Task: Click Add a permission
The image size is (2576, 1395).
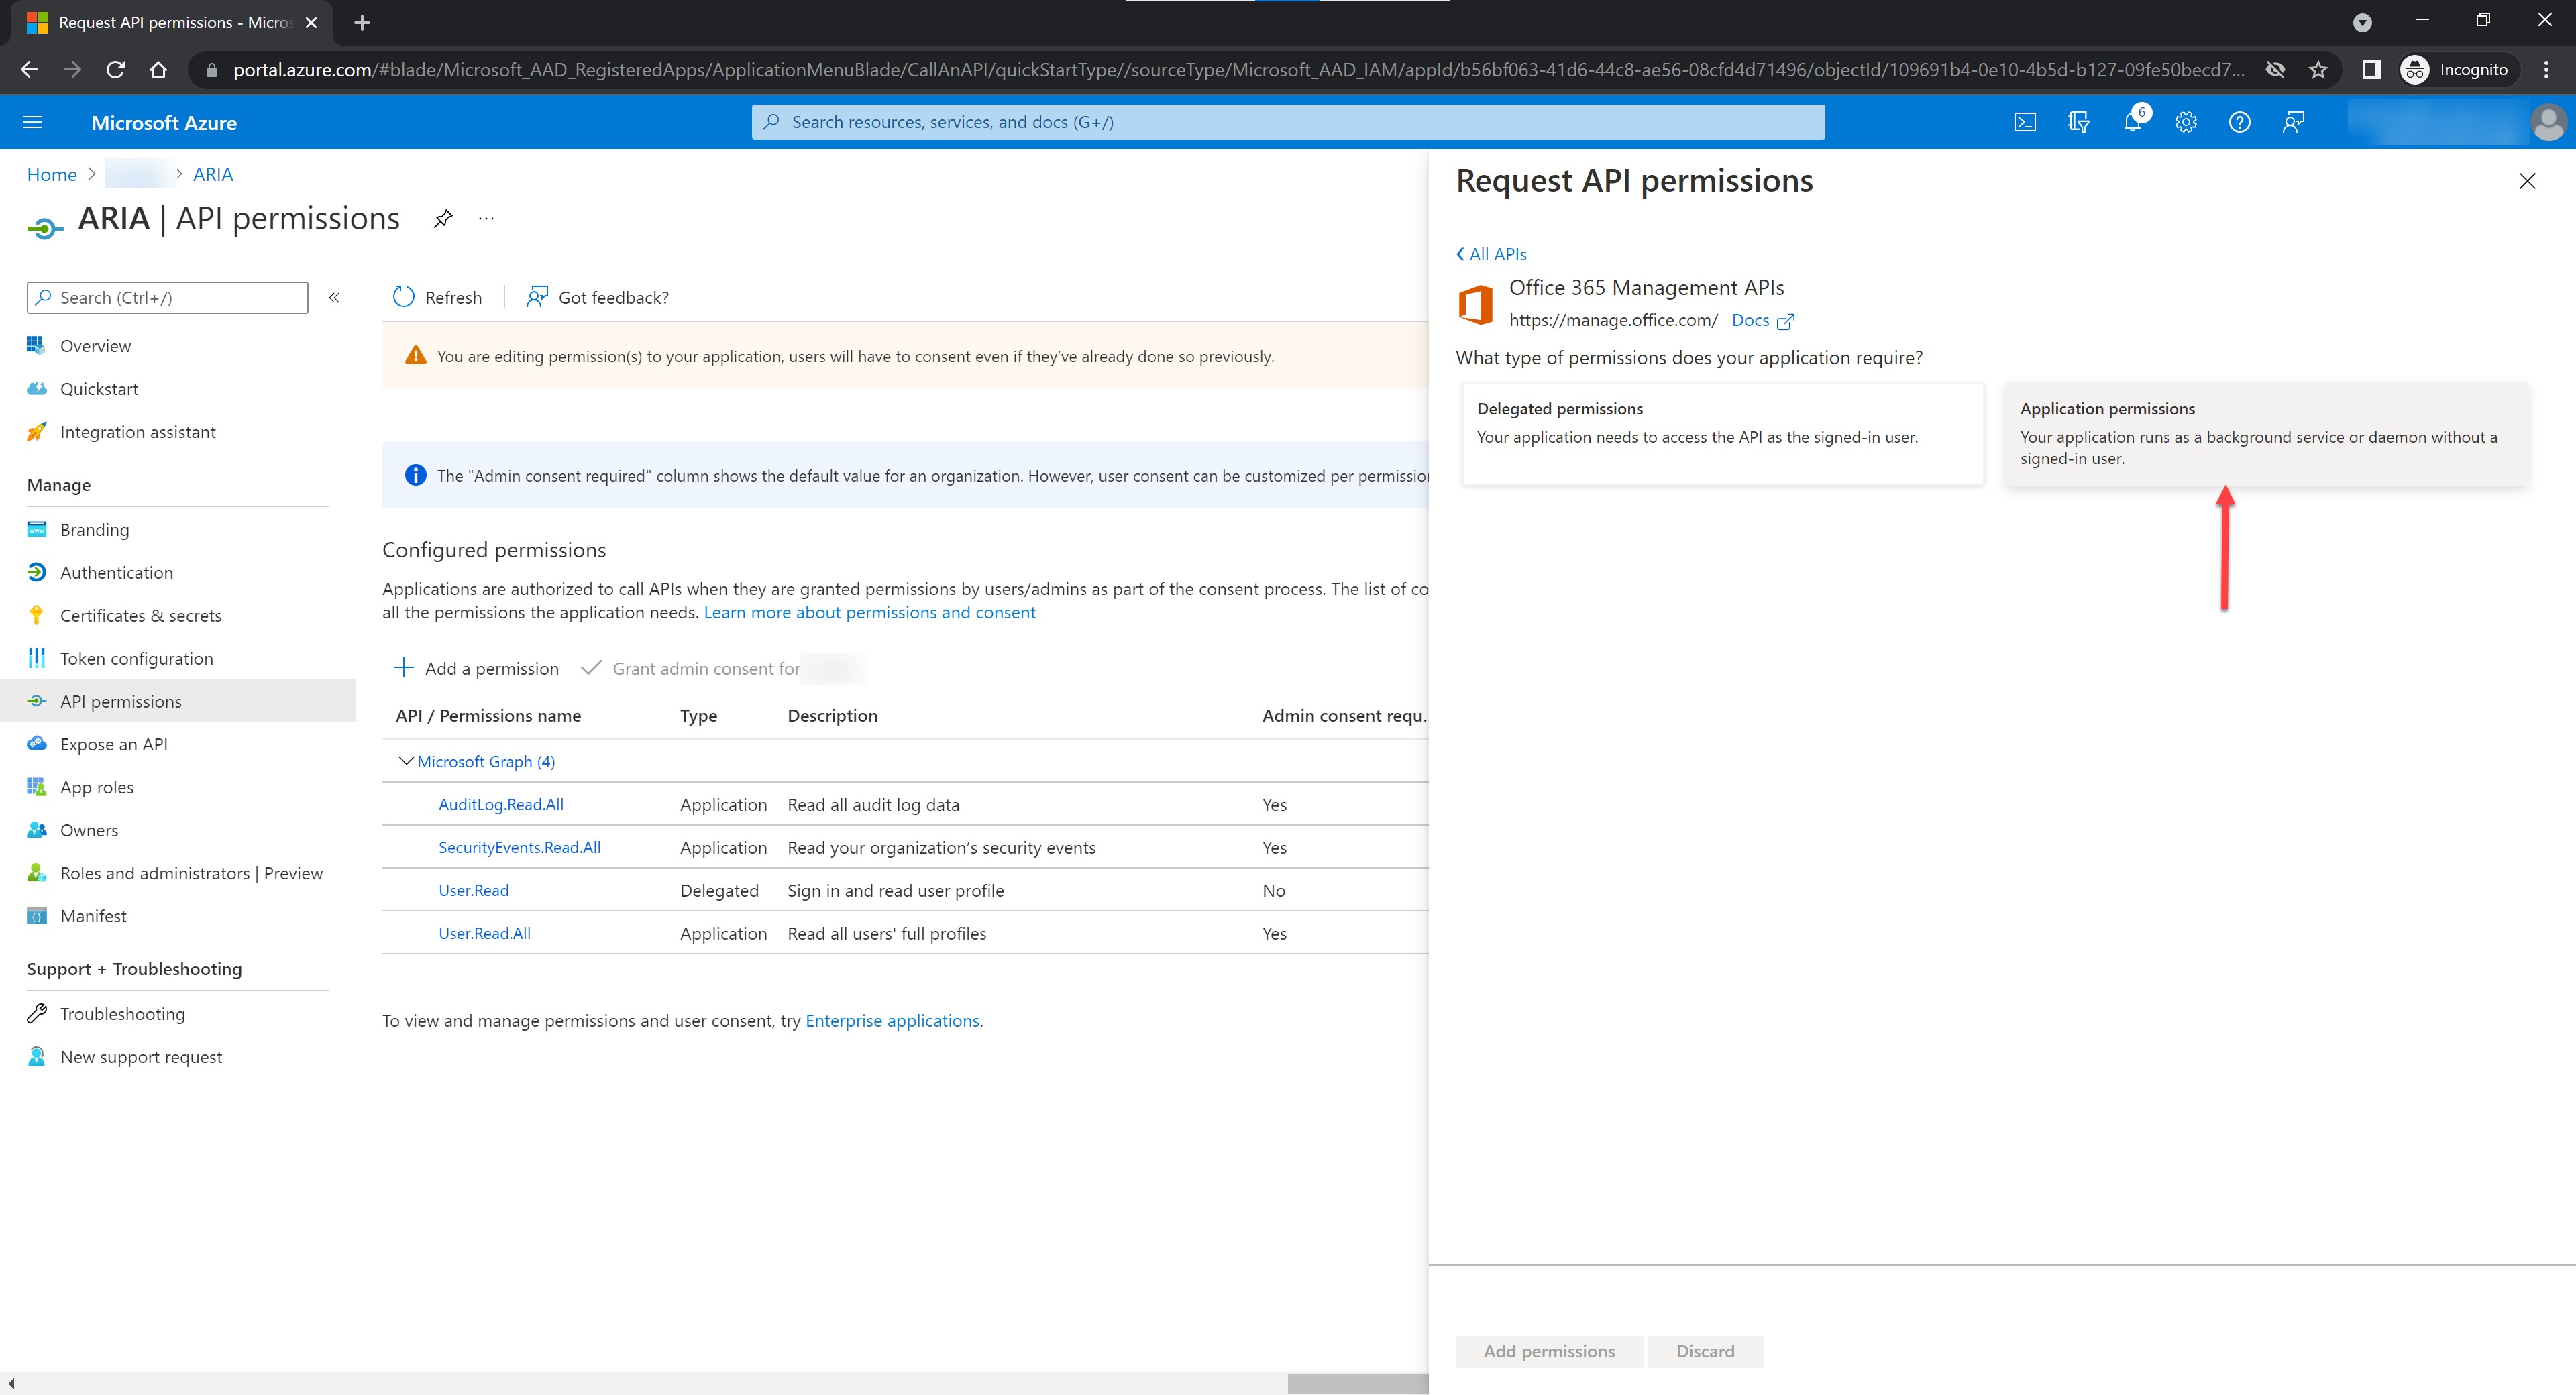Action: (x=477, y=668)
